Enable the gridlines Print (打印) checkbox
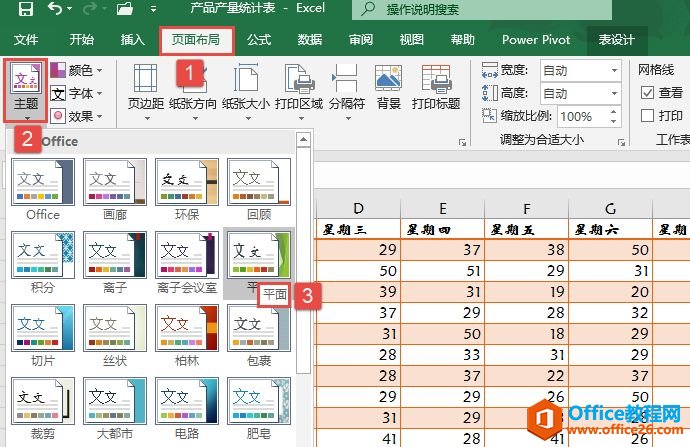The width and height of the screenshot is (690, 447). (647, 116)
